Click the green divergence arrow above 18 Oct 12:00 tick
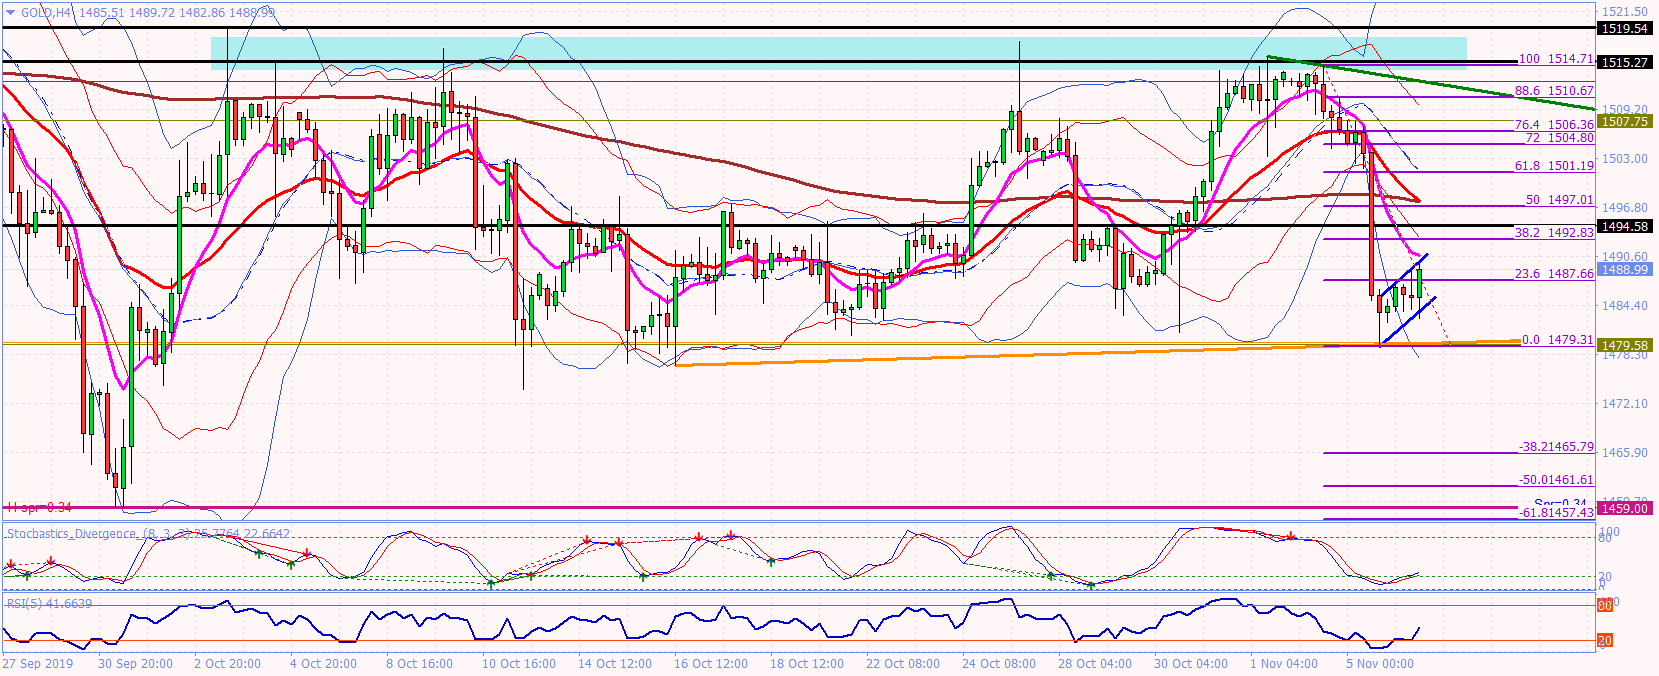 (x=771, y=562)
